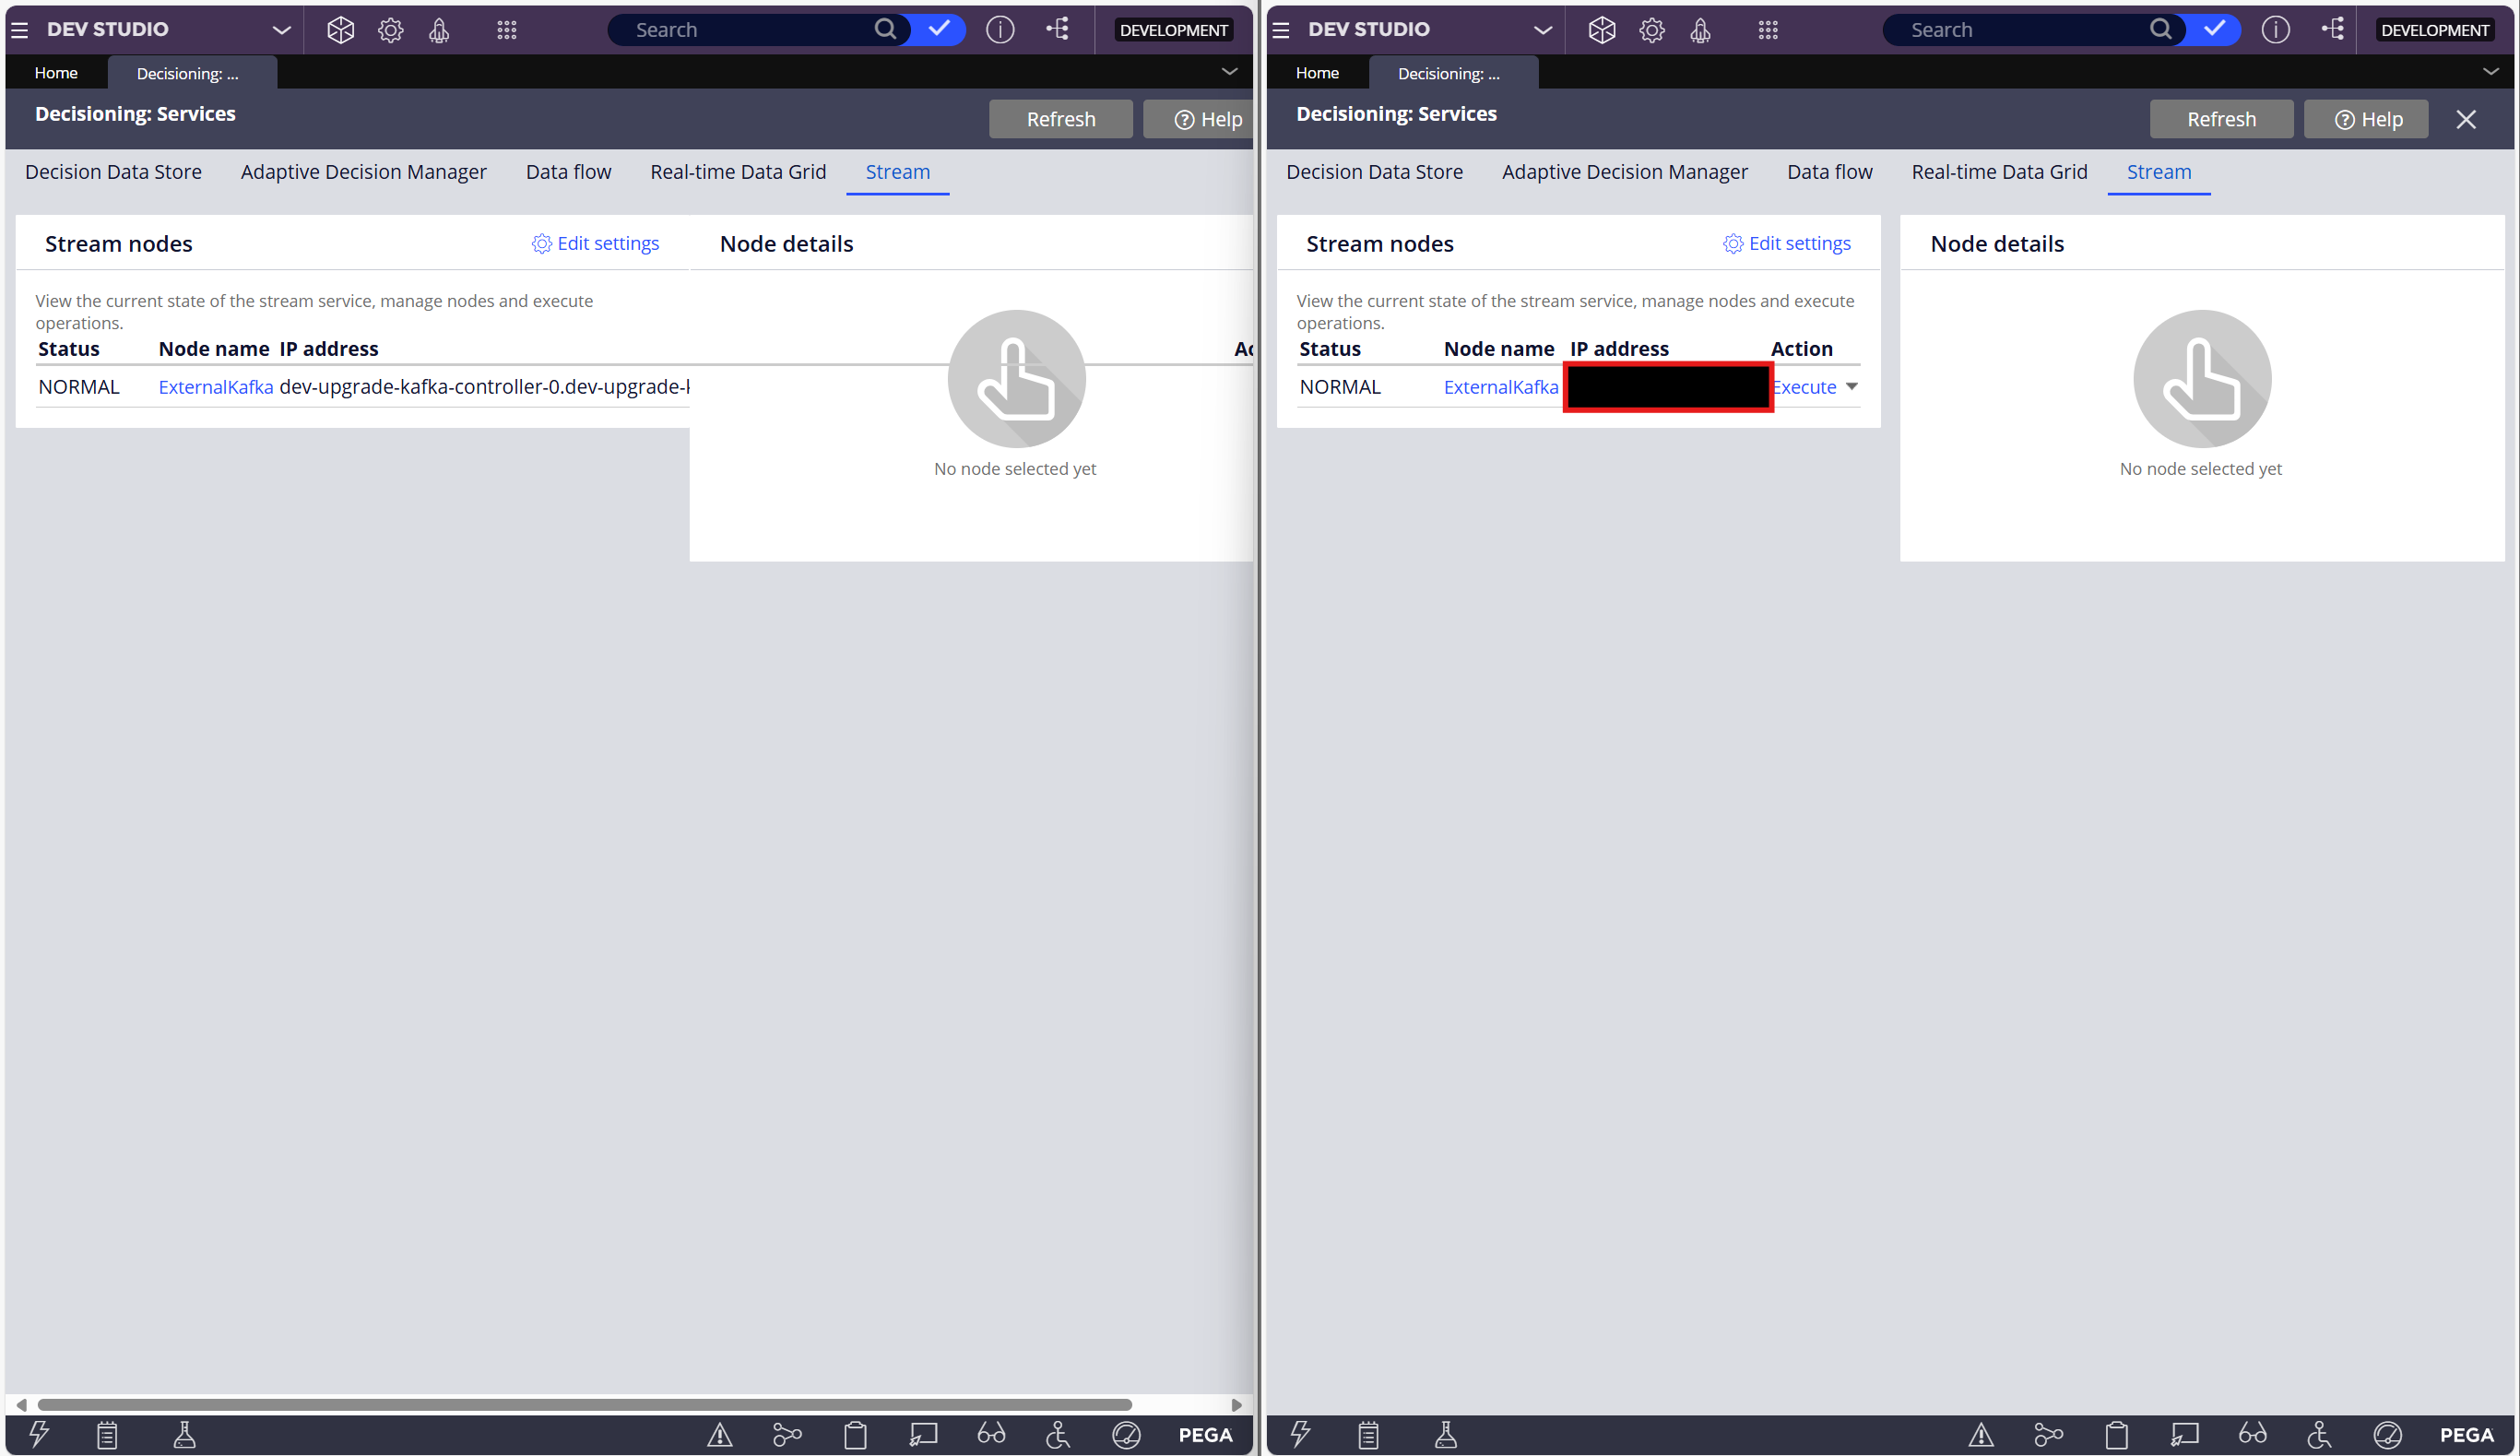Image resolution: width=2520 pixels, height=1456 pixels.
Task: Click the horizontal scrollbar in left window
Action: (584, 1404)
